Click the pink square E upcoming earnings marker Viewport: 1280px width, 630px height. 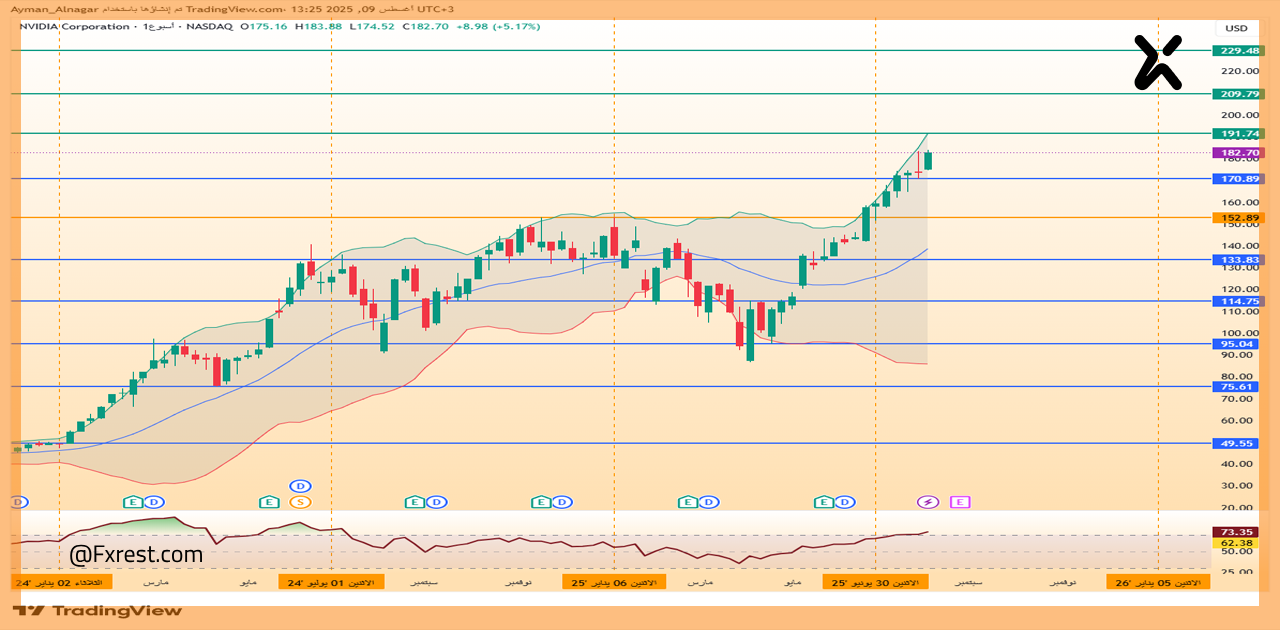click(960, 502)
